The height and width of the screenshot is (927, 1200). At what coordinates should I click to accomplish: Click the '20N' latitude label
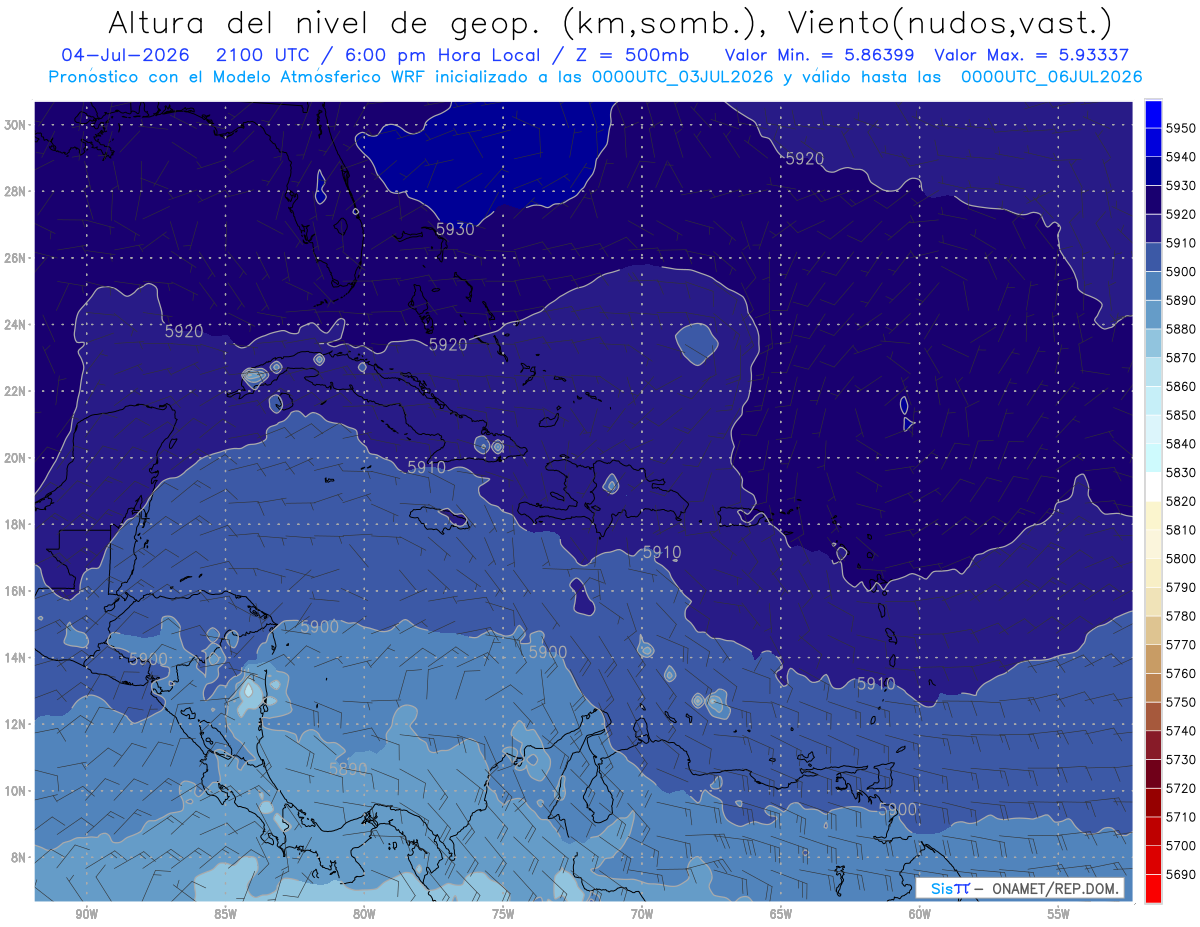[15, 458]
